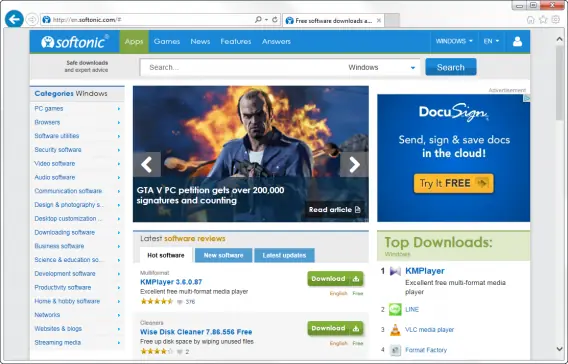Show next slide in the featured carousel
The width and height of the screenshot is (568, 364).
(x=355, y=164)
